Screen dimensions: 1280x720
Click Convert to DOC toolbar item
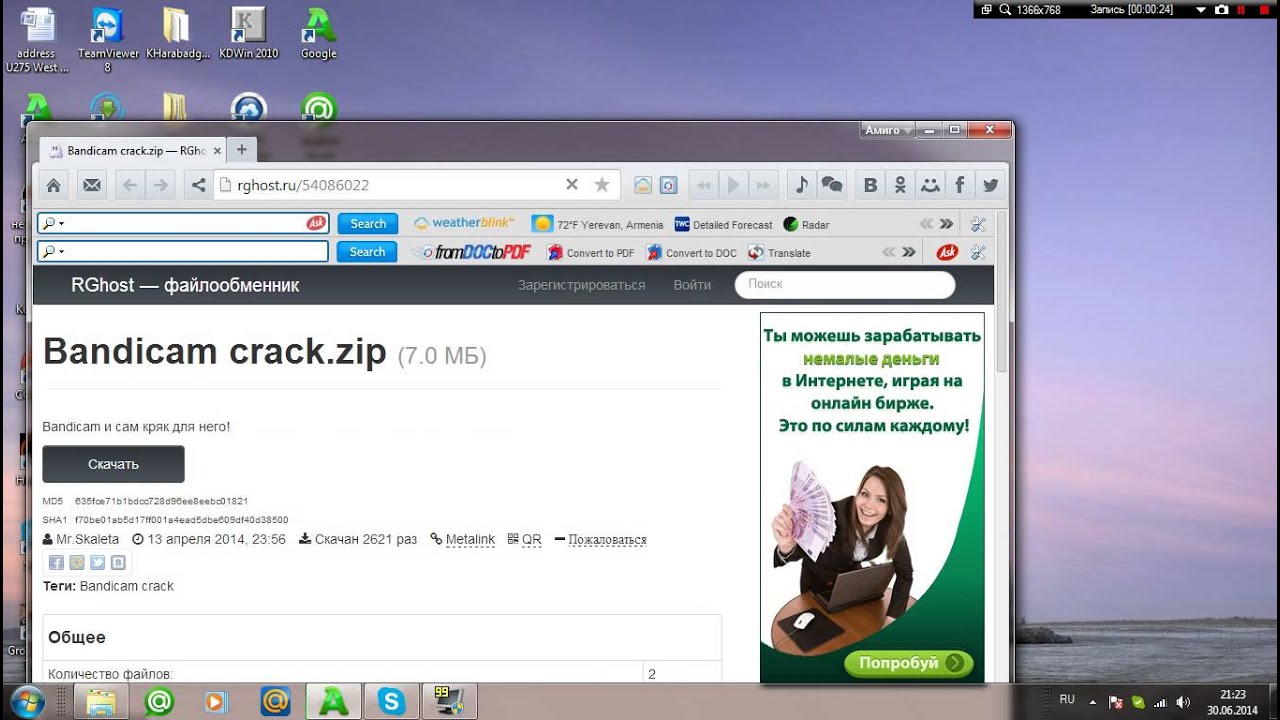691,253
